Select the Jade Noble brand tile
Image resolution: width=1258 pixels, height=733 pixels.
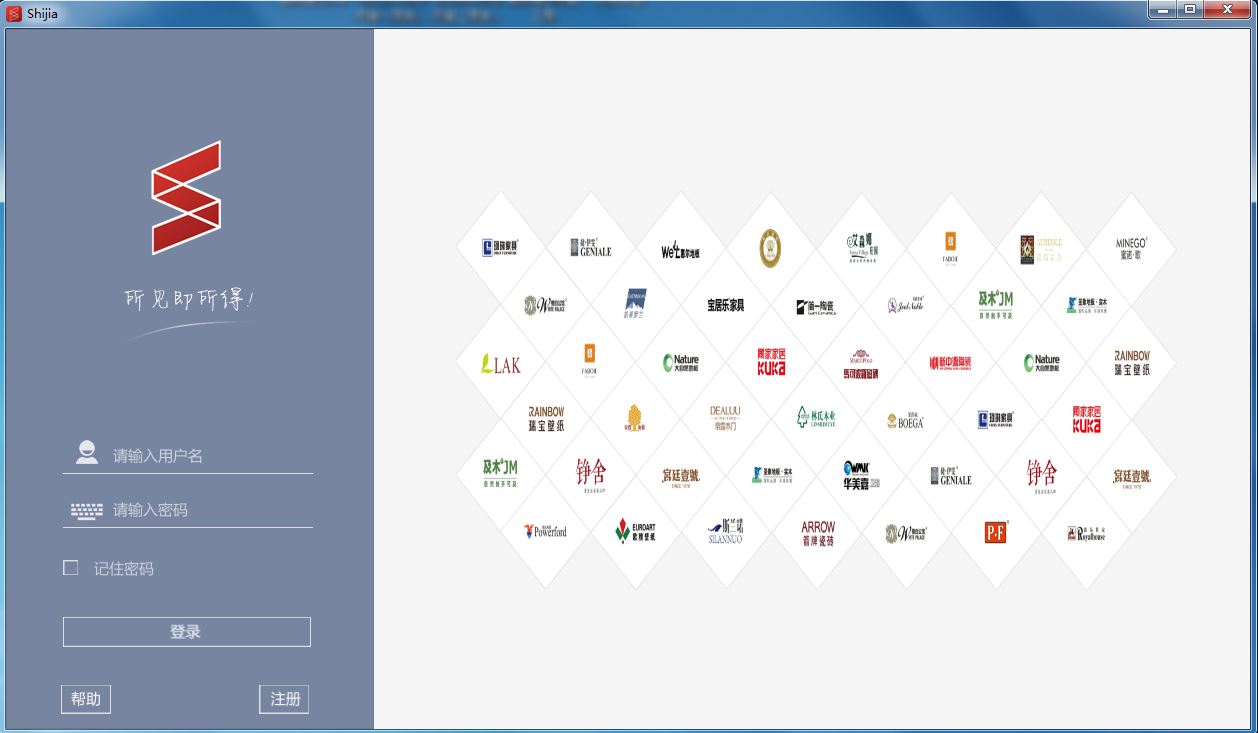click(906, 305)
